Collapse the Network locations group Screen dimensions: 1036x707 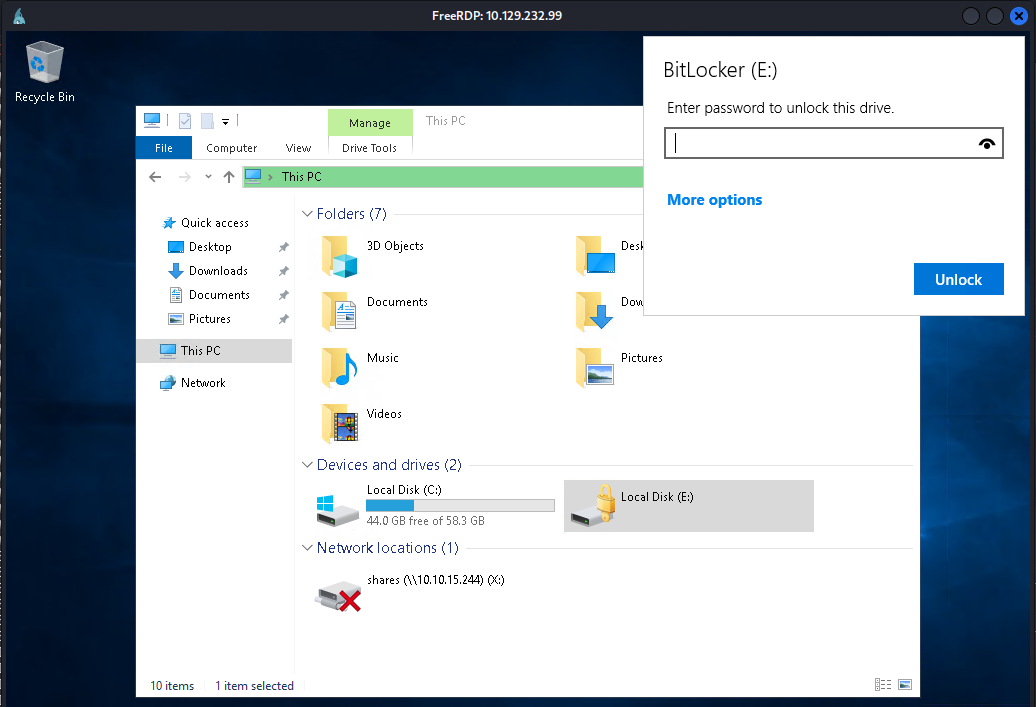(307, 548)
